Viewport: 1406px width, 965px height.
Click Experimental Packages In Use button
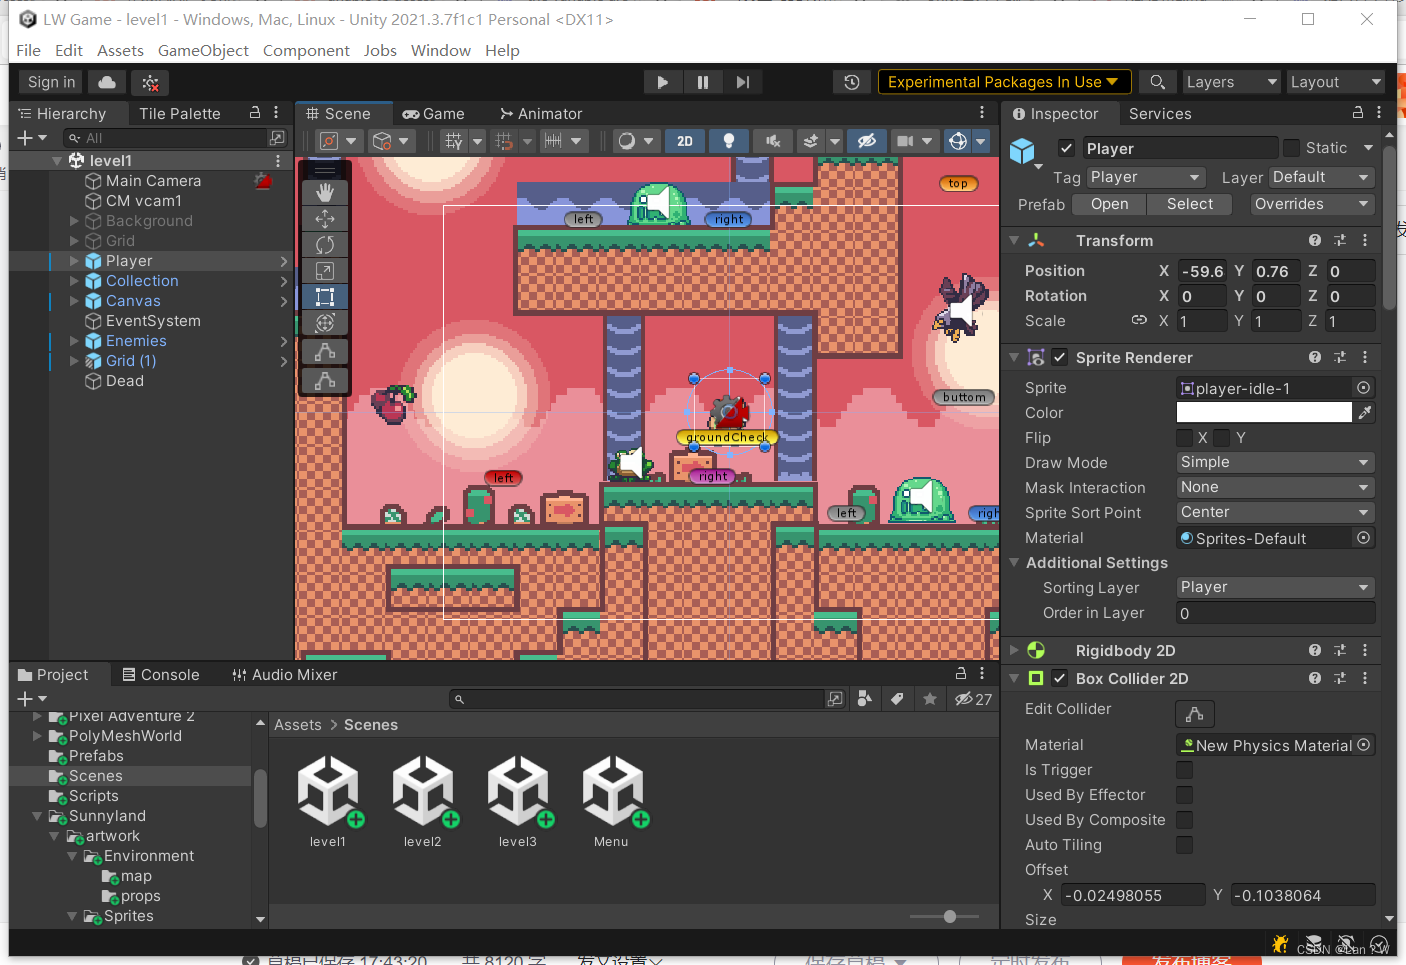click(x=1004, y=82)
